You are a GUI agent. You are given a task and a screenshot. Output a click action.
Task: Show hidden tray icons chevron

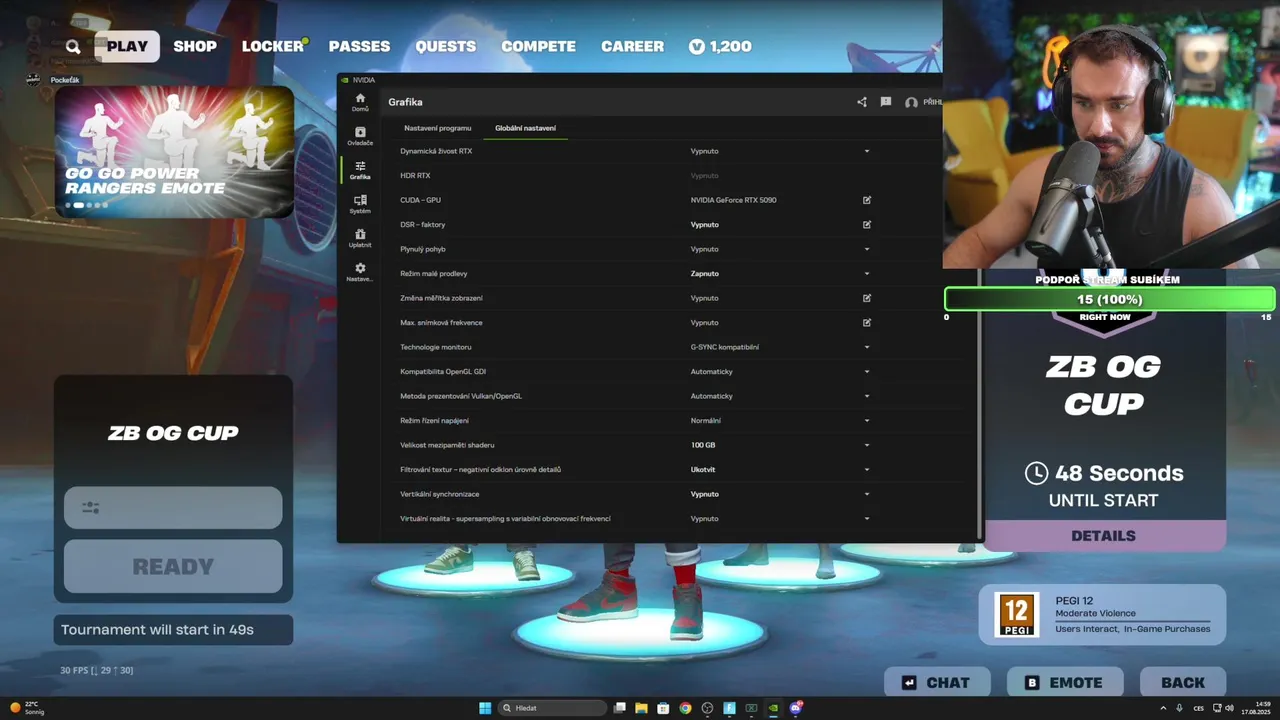[x=1162, y=708]
